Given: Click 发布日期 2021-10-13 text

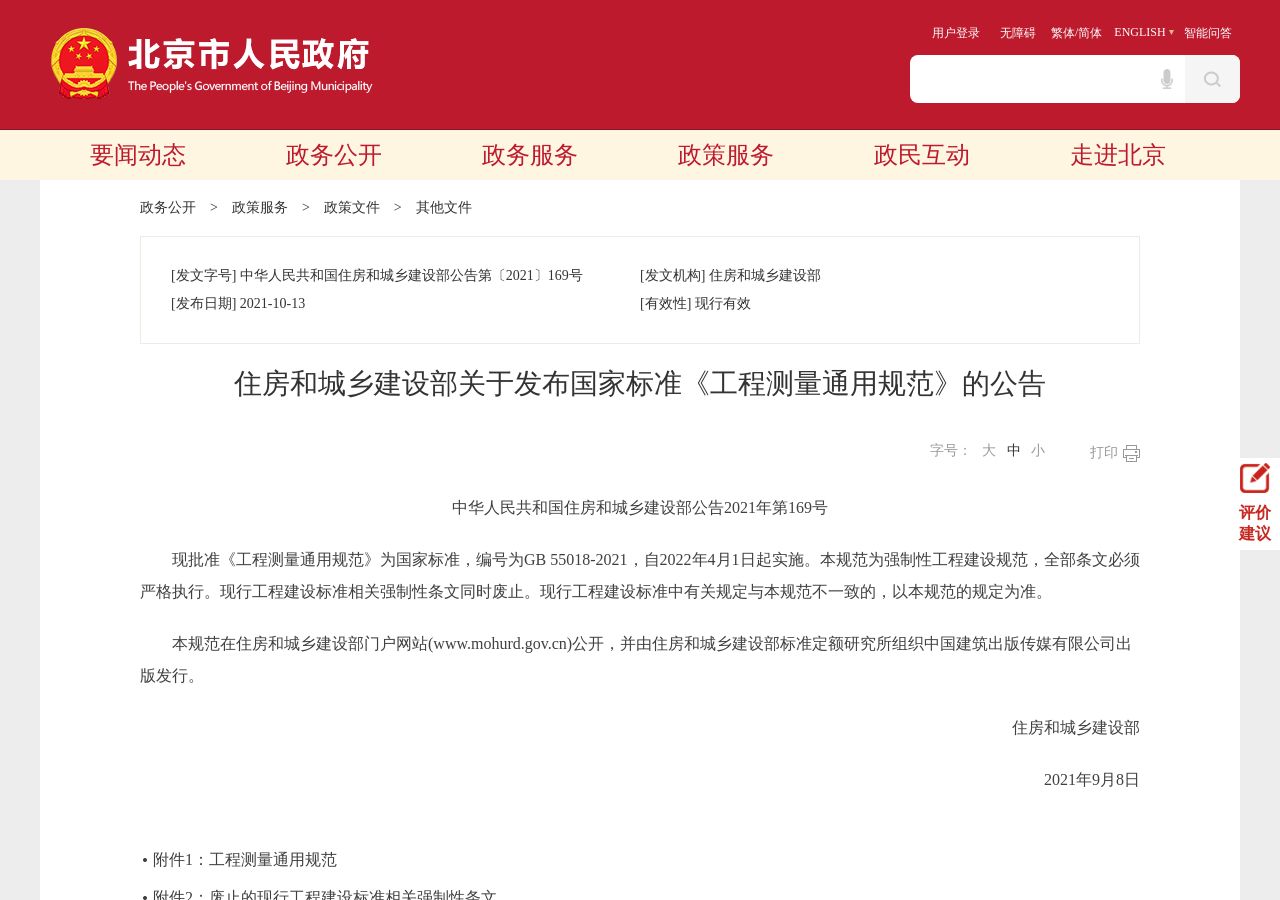Looking at the screenshot, I should 238,304.
